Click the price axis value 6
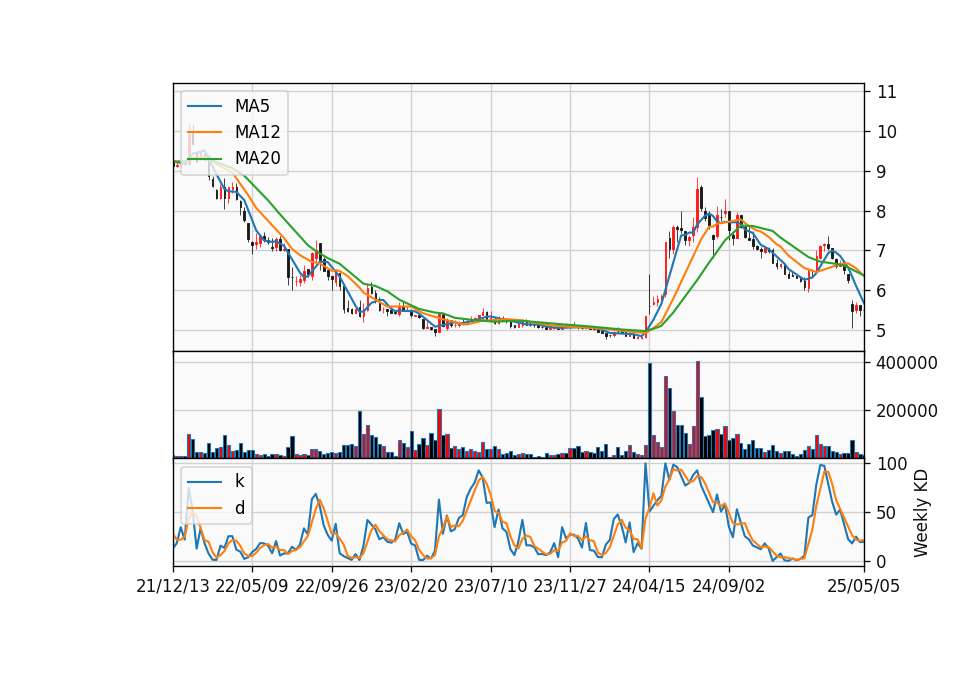 (x=882, y=291)
